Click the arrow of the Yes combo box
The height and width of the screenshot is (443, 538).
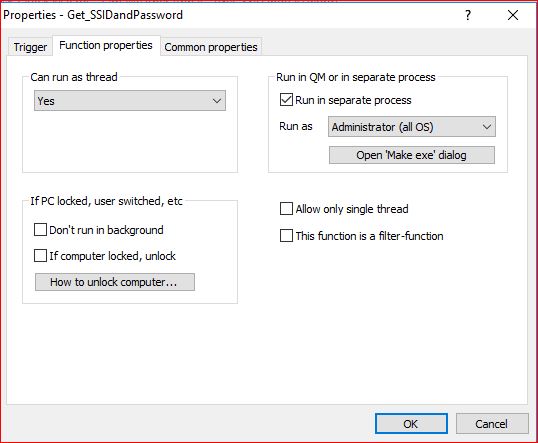217,101
